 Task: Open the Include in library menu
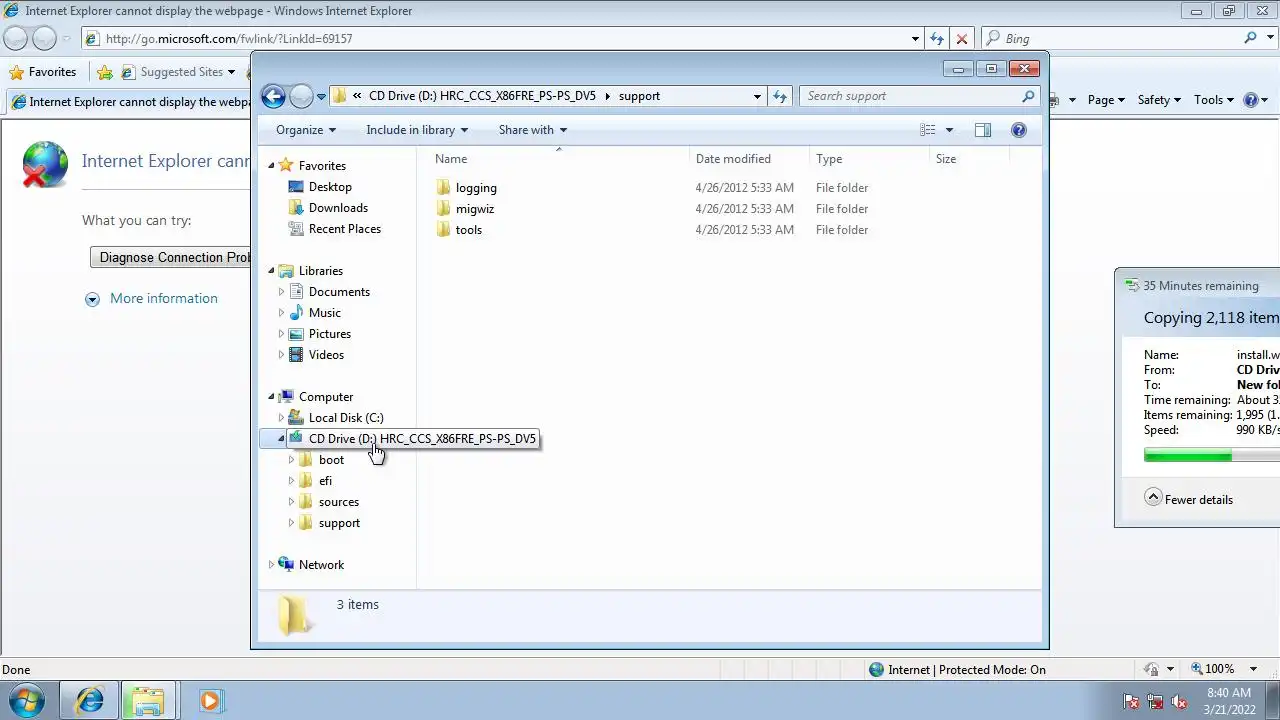click(417, 130)
